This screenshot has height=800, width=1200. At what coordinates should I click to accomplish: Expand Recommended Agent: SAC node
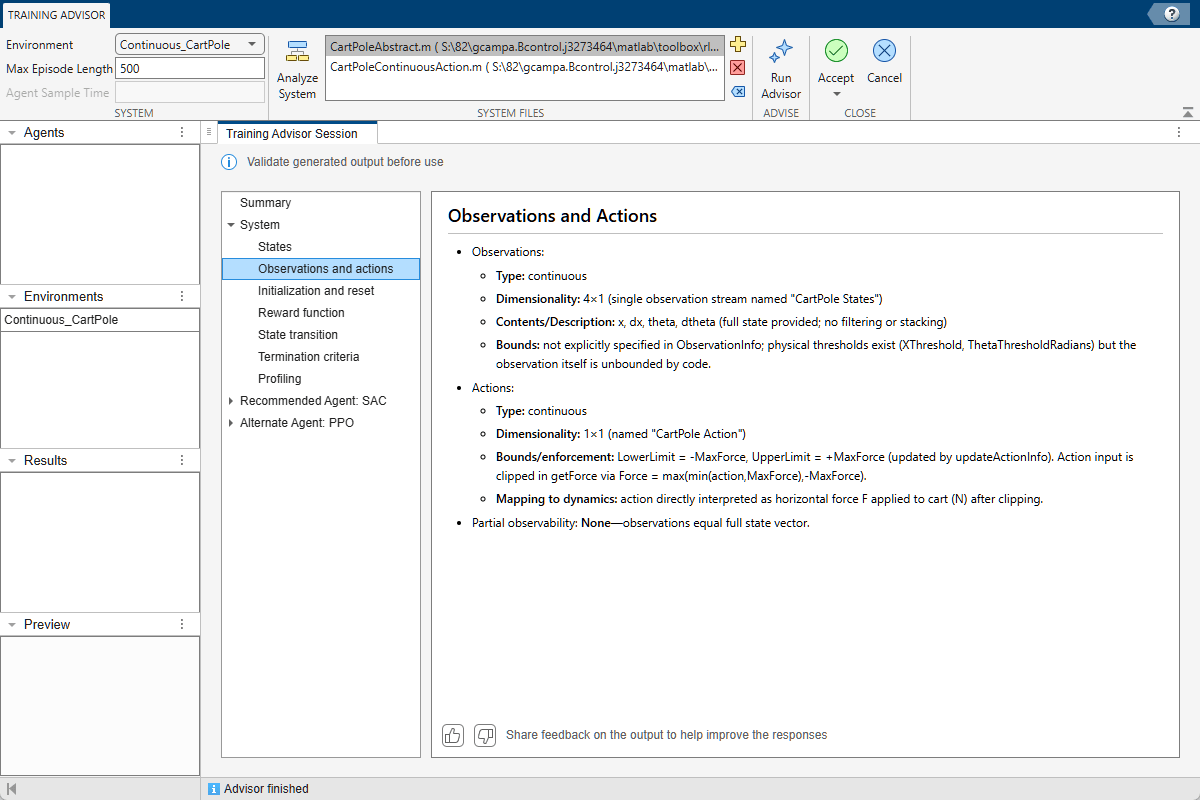click(x=231, y=401)
